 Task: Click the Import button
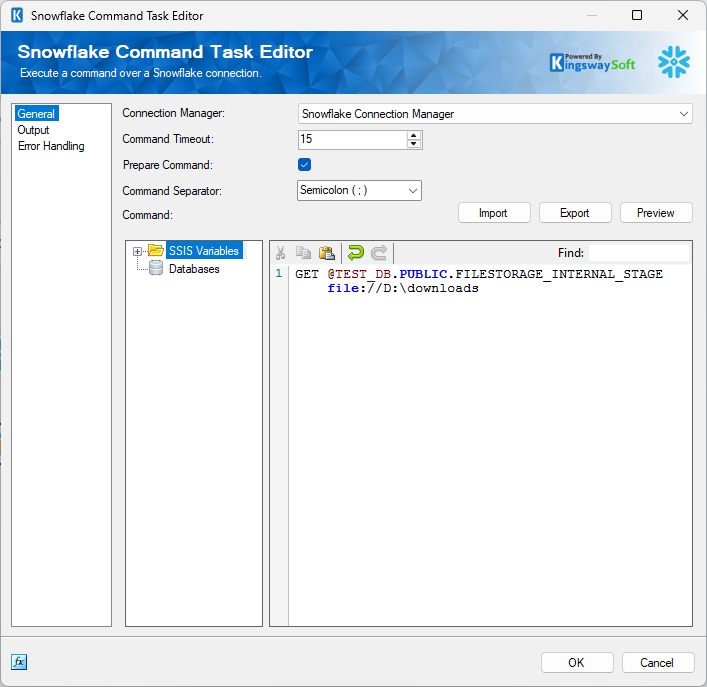coord(494,213)
